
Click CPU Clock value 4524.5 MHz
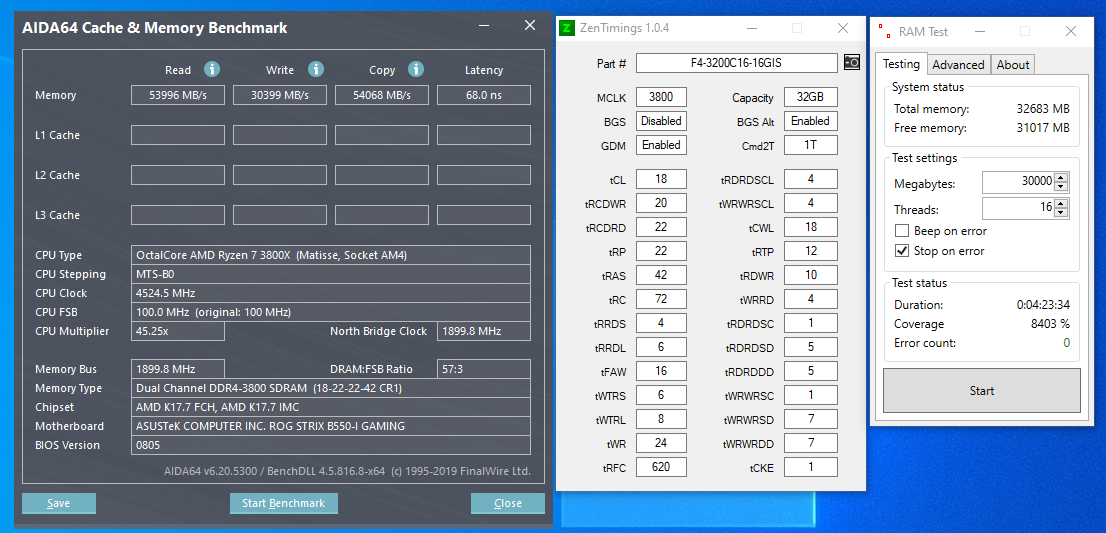tap(331, 293)
